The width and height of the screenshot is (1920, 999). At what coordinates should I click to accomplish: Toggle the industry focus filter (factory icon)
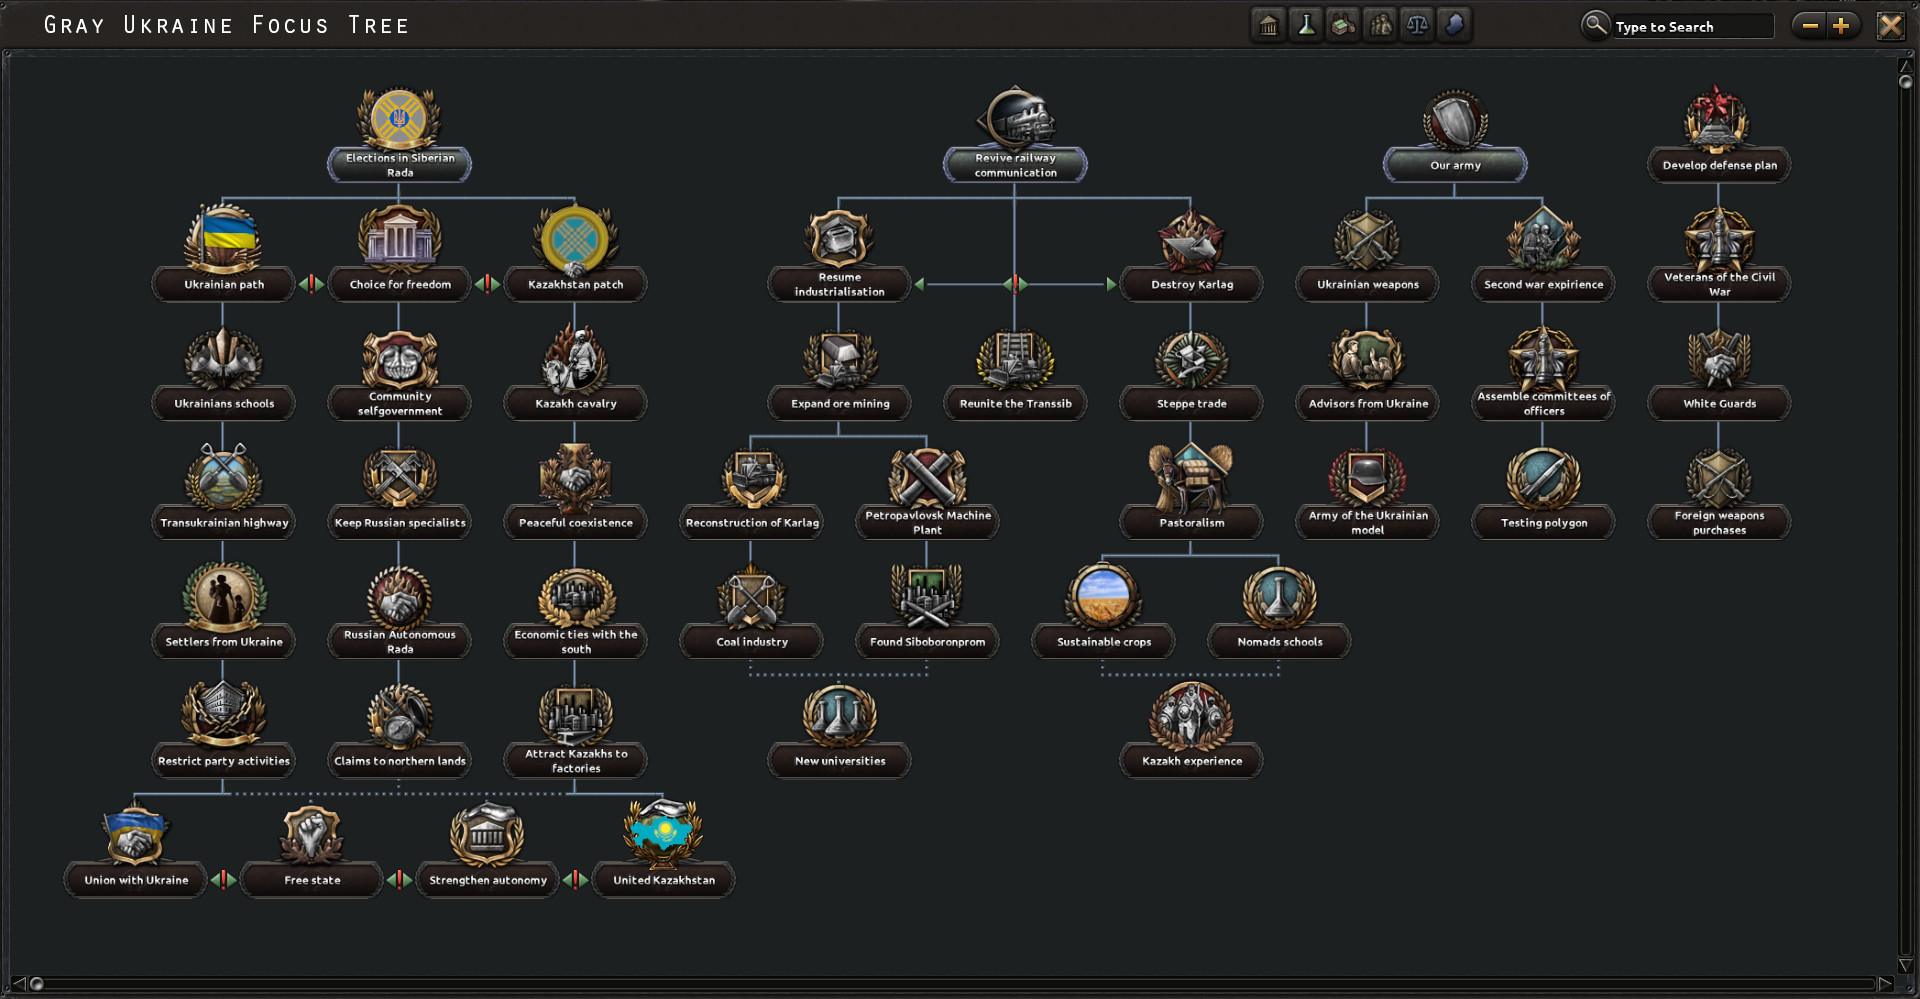pyautogui.click(x=1343, y=25)
